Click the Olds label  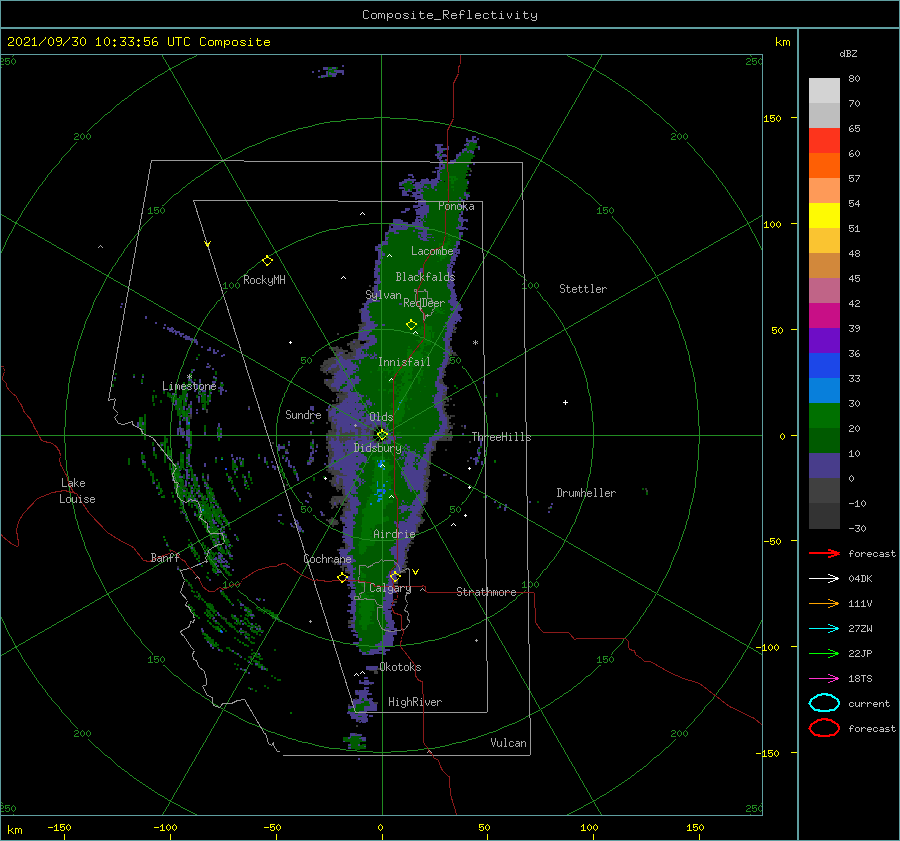click(381, 417)
